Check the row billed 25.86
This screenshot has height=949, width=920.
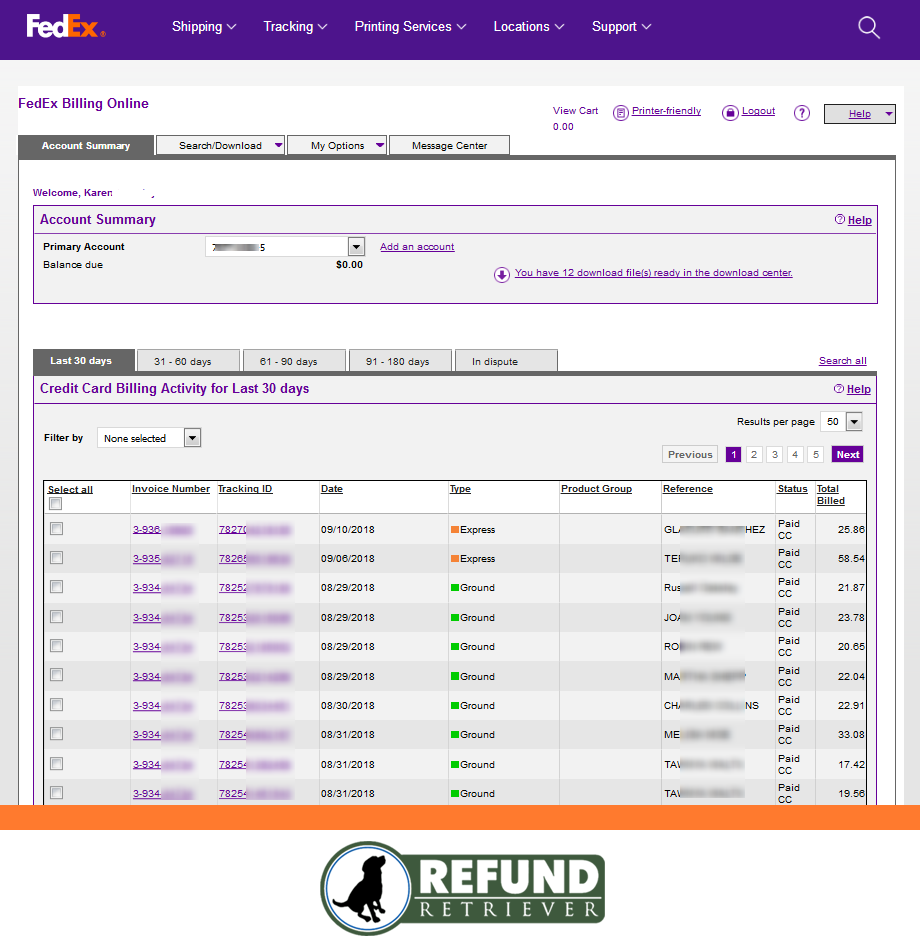tap(56, 528)
